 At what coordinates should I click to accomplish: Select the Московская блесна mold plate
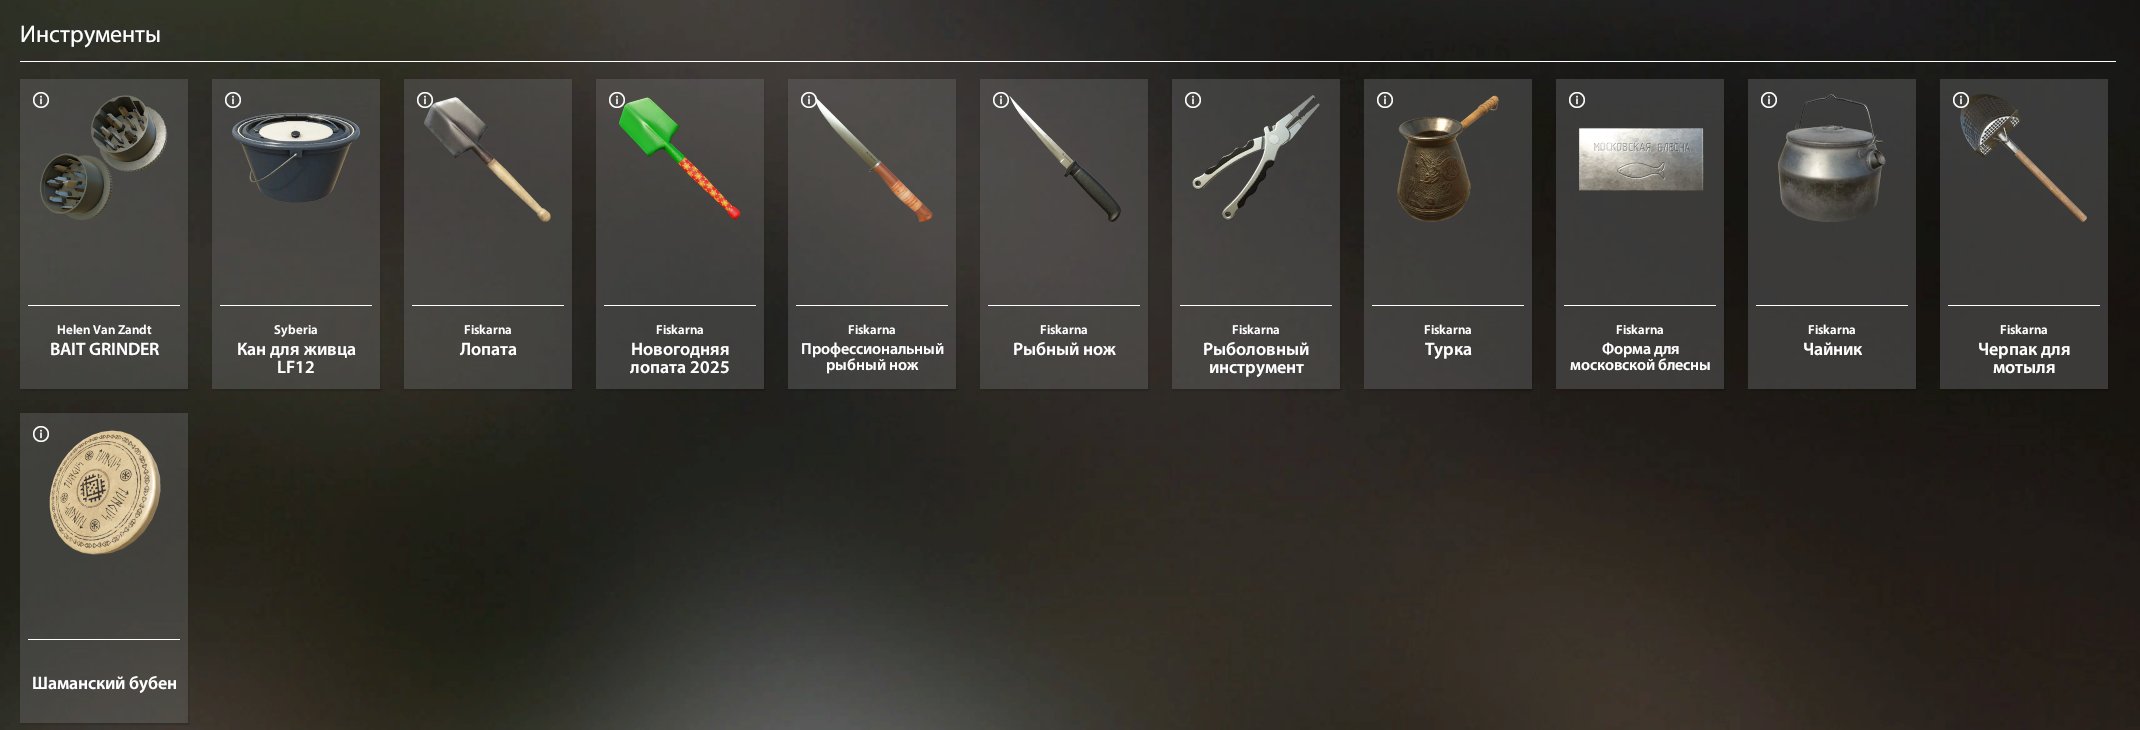(1640, 159)
